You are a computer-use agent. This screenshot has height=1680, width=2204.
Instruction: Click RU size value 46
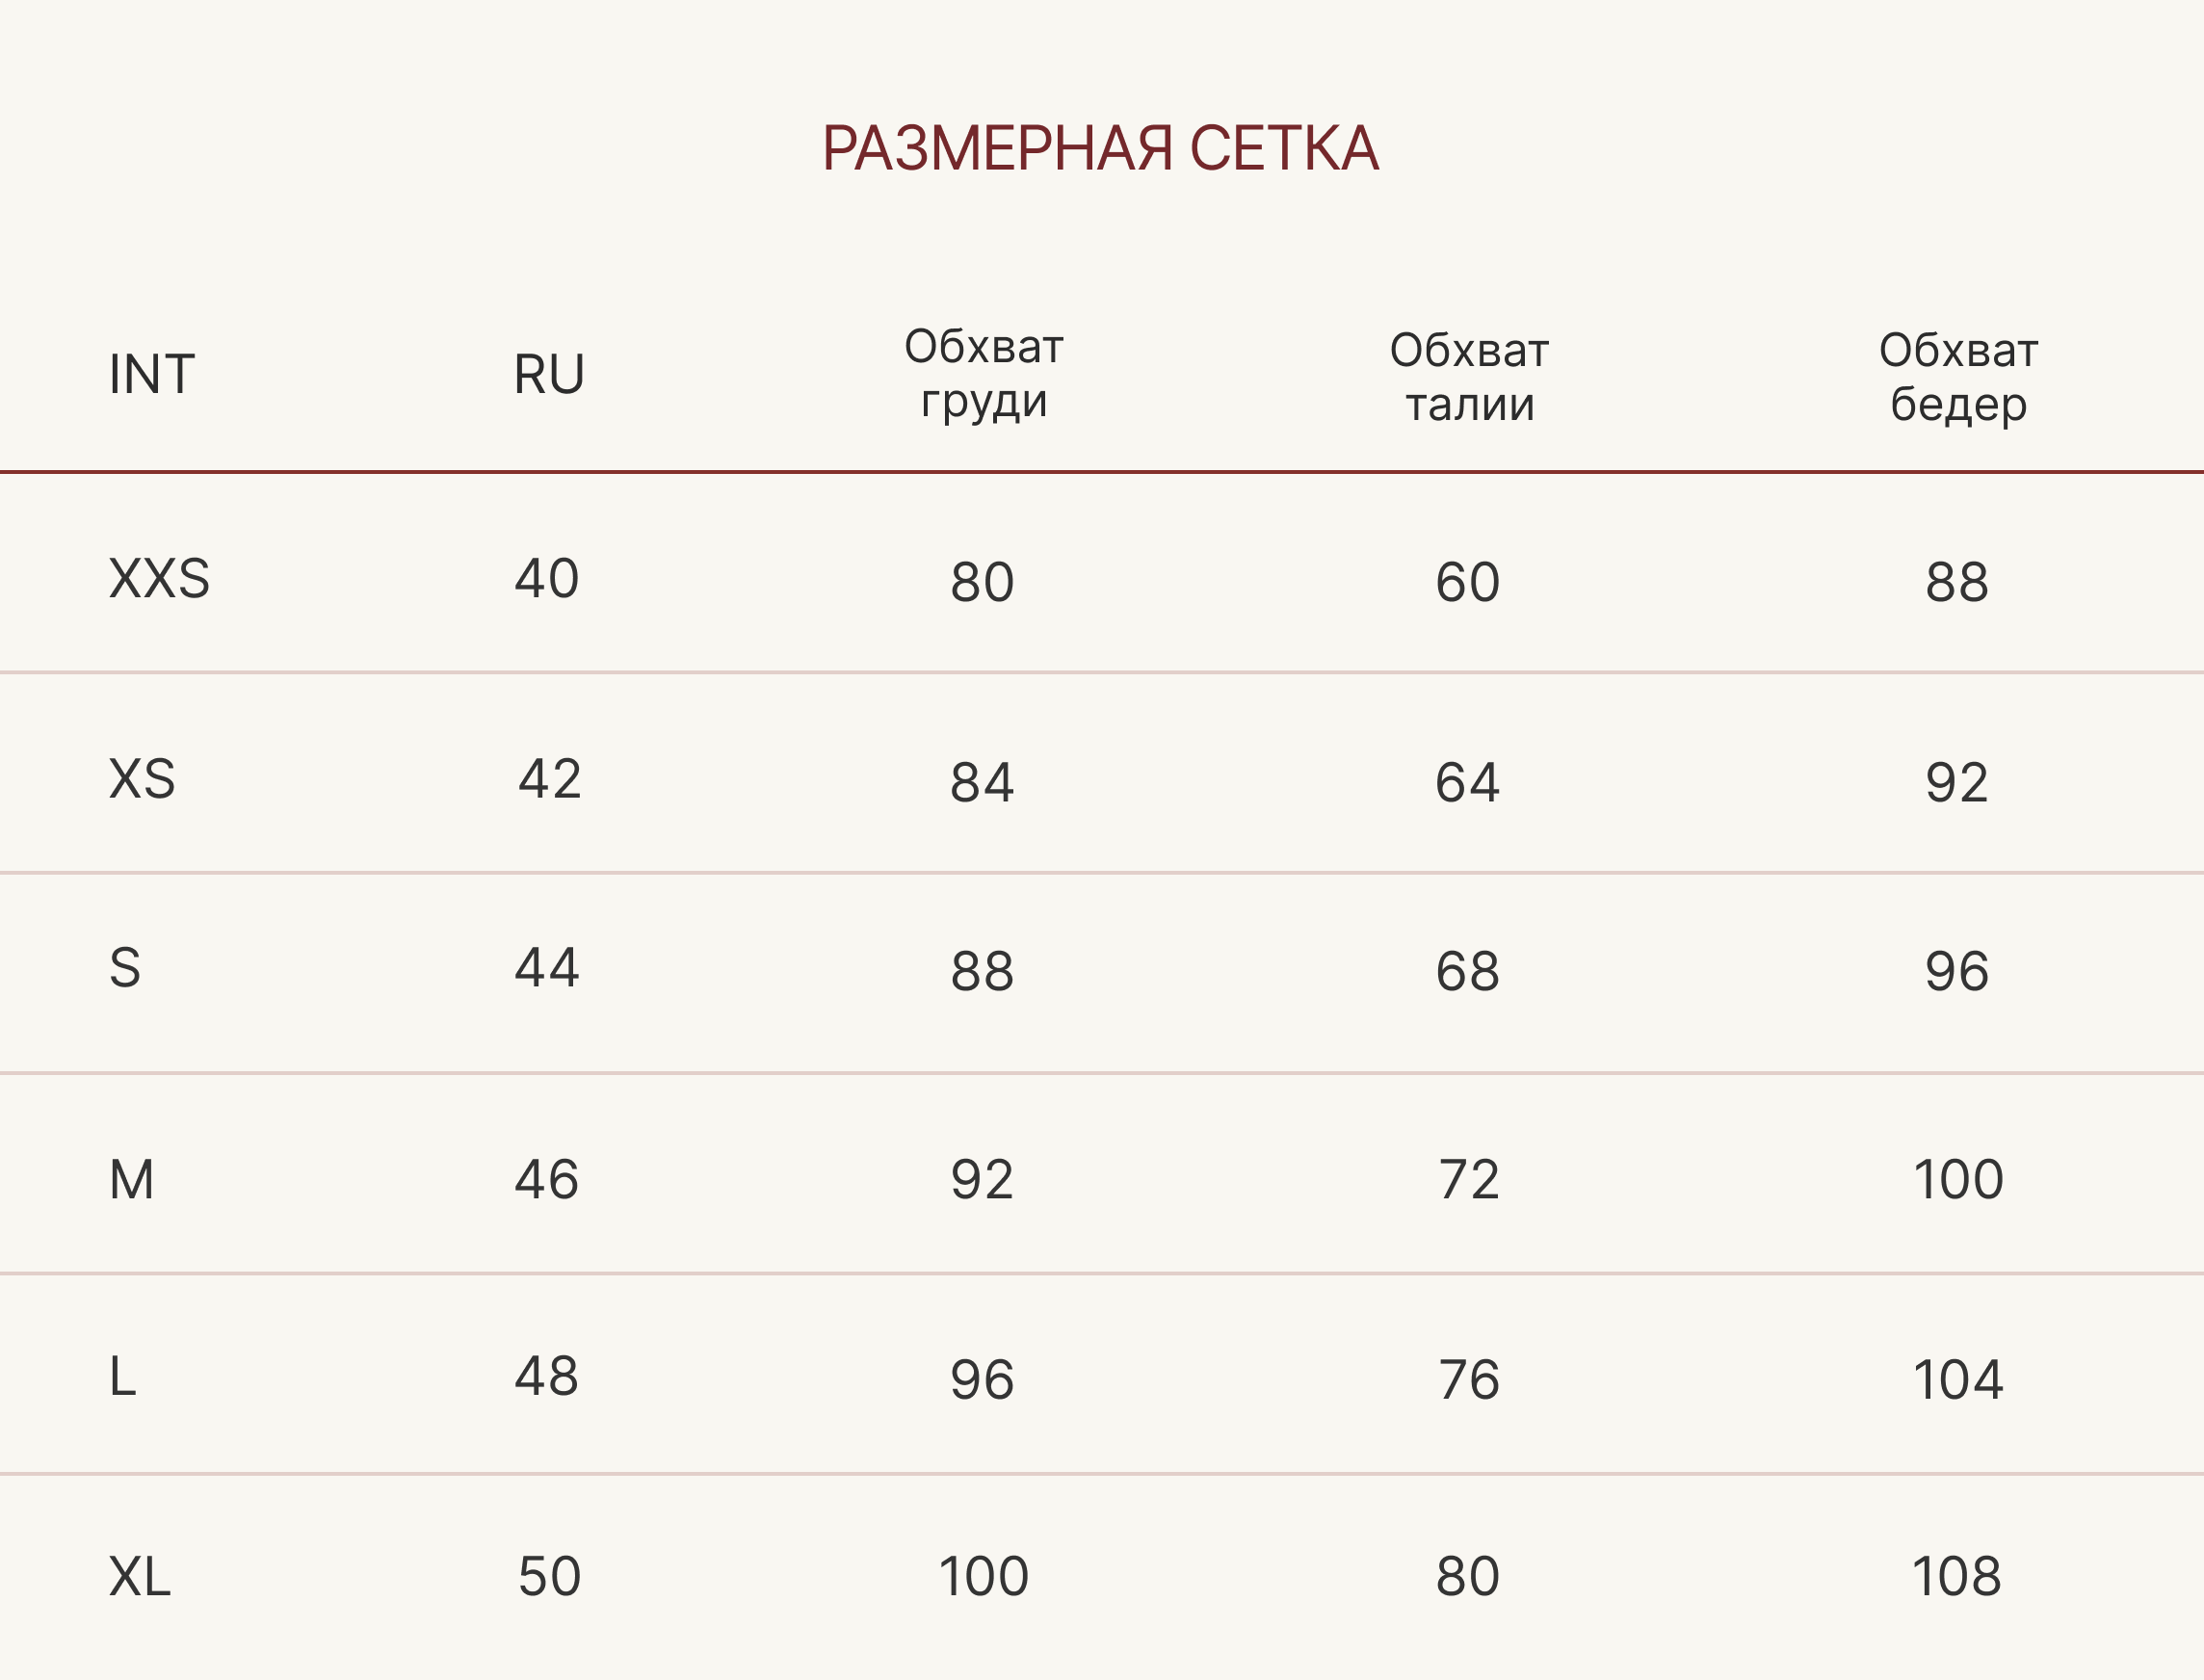tap(547, 1180)
